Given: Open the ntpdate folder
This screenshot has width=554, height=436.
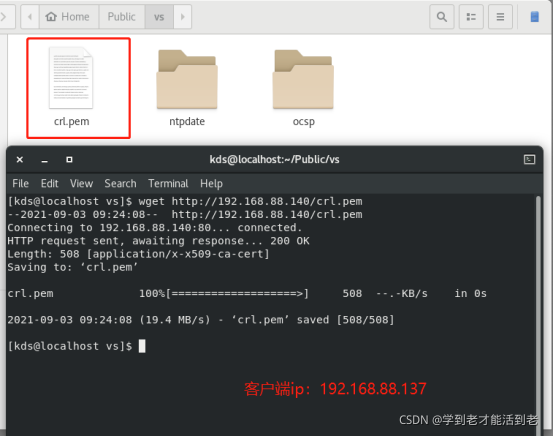Looking at the screenshot, I should pyautogui.click(x=187, y=79).
